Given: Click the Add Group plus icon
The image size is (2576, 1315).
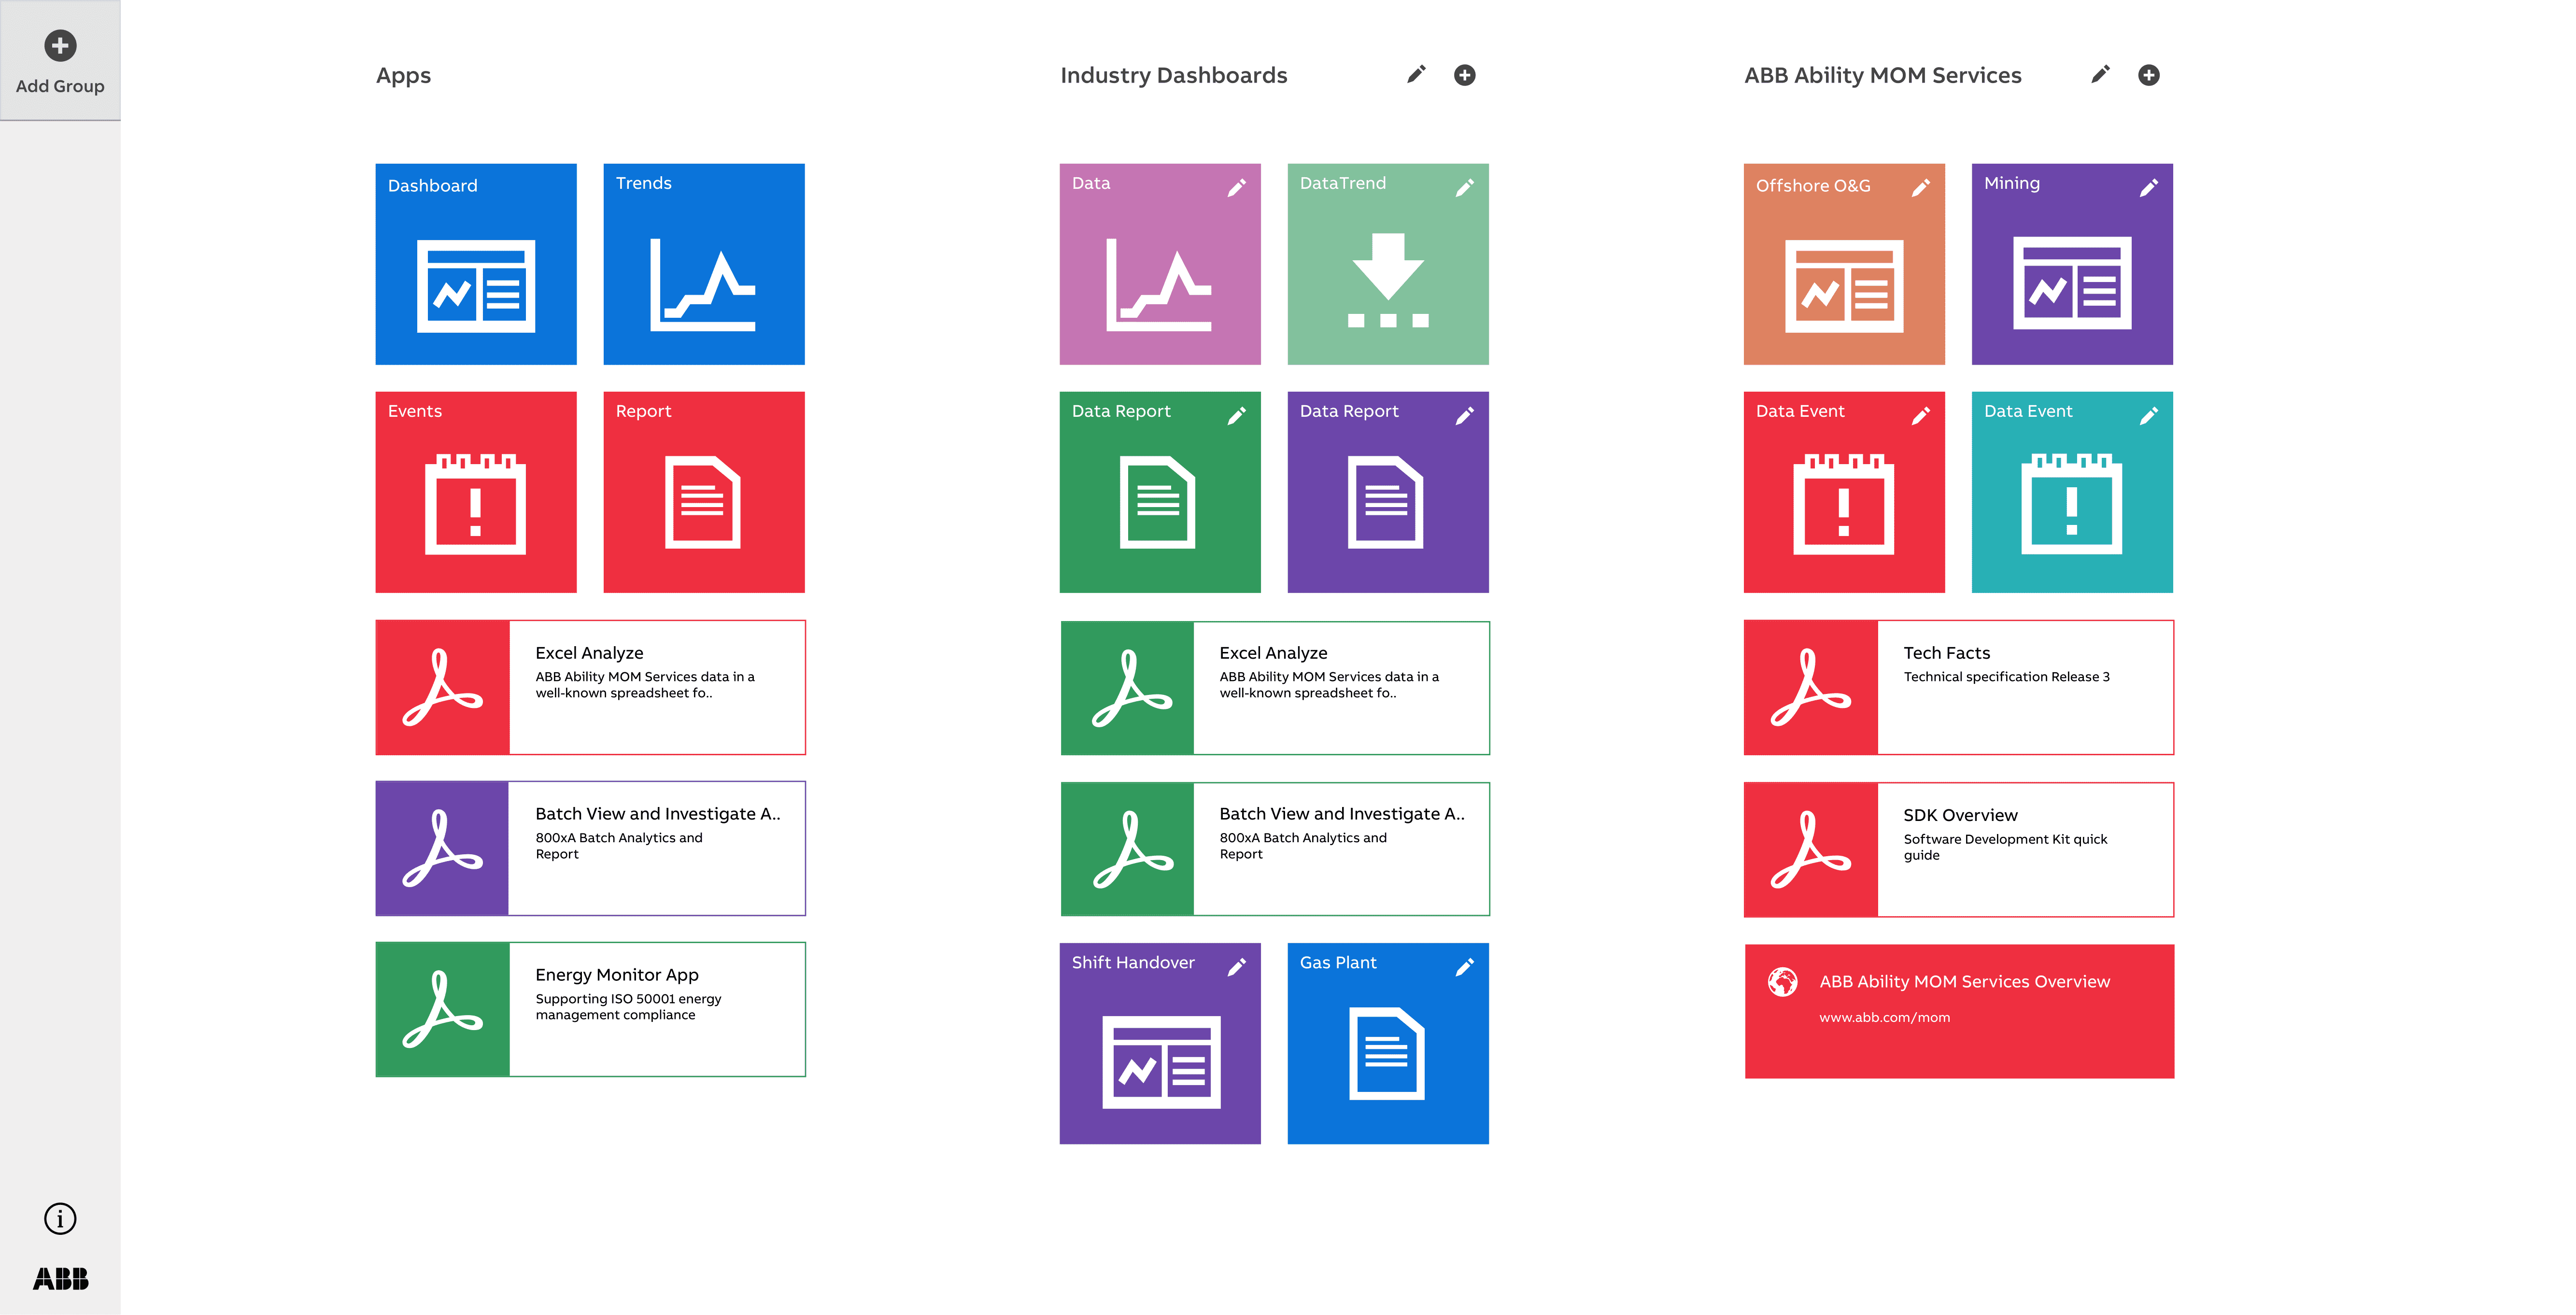Looking at the screenshot, I should click(60, 46).
